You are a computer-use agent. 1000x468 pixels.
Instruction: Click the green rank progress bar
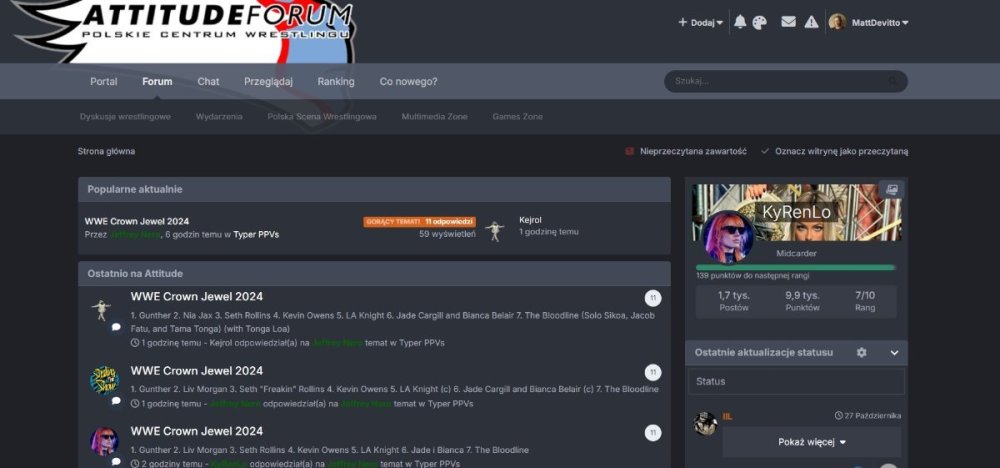point(795,267)
